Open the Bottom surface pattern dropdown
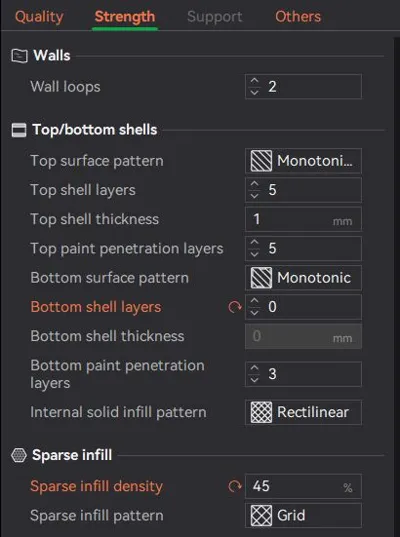This screenshot has width=400, height=537. point(303,278)
